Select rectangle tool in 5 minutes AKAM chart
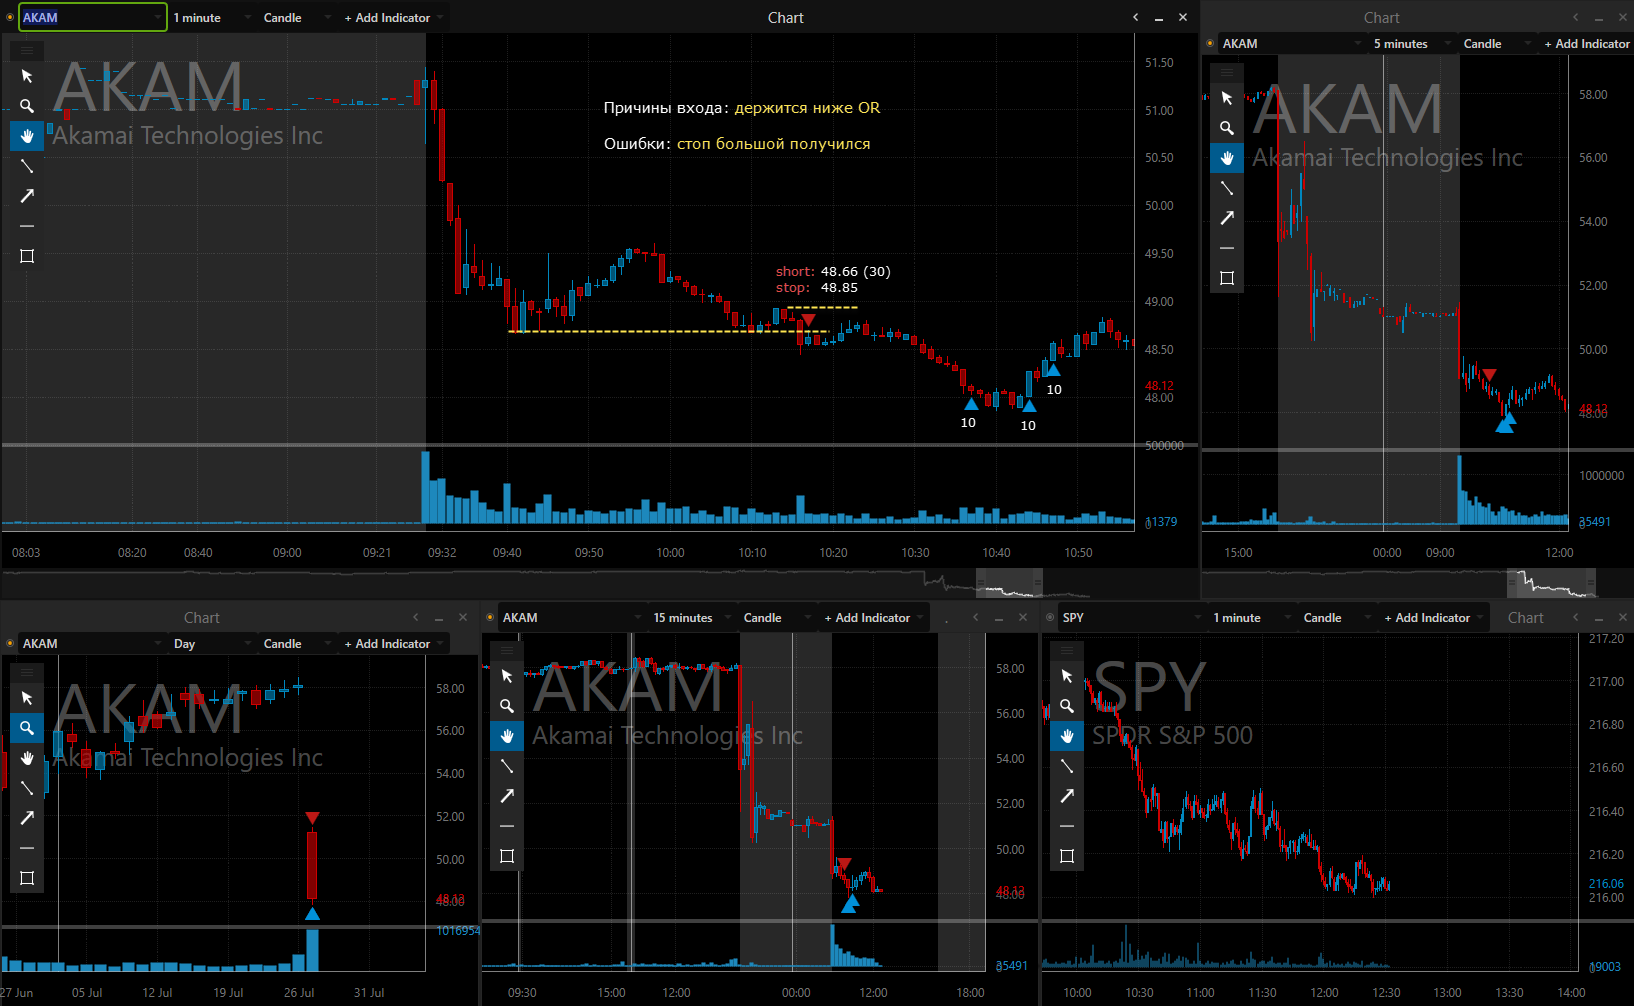The width and height of the screenshot is (1634, 1006). click(x=1227, y=278)
